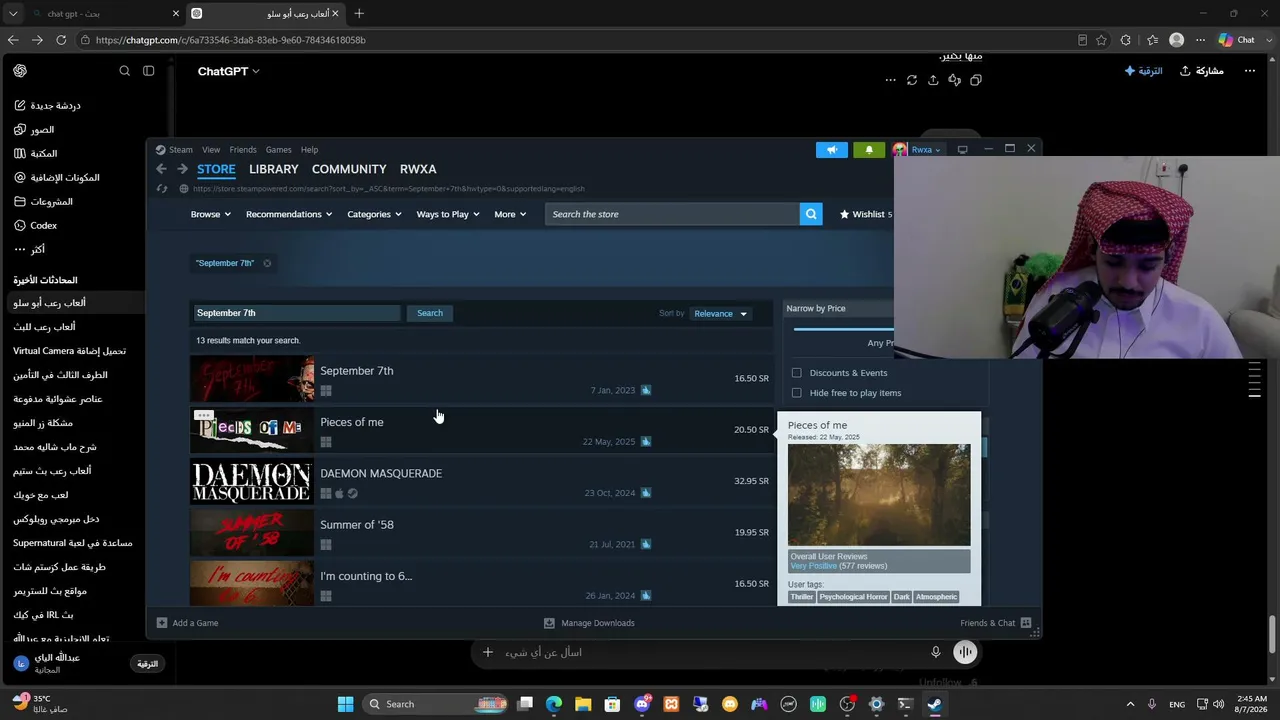This screenshot has height=720, width=1280.
Task: Click the Narrow by Price slider
Action: pos(843,328)
